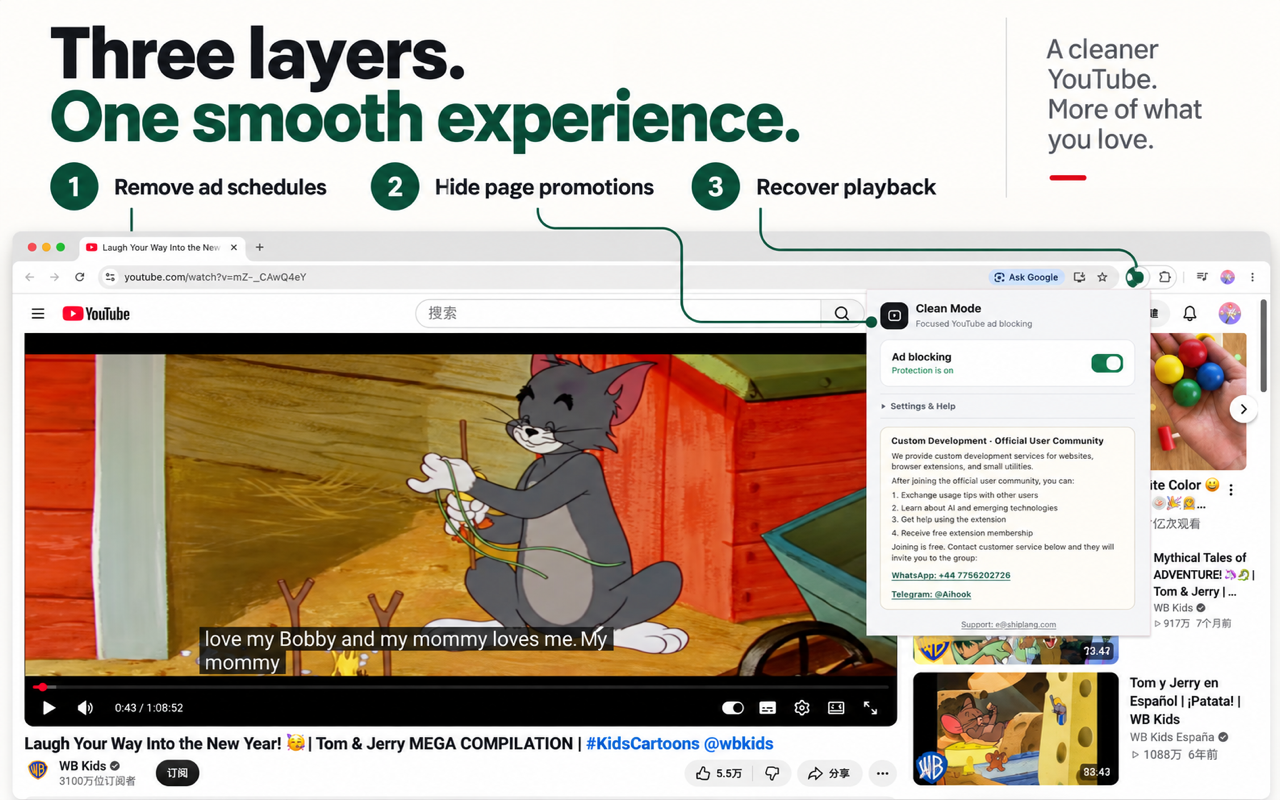The height and width of the screenshot is (800, 1280).
Task: Select the Laugh Your Way browser tab
Action: pos(162,247)
